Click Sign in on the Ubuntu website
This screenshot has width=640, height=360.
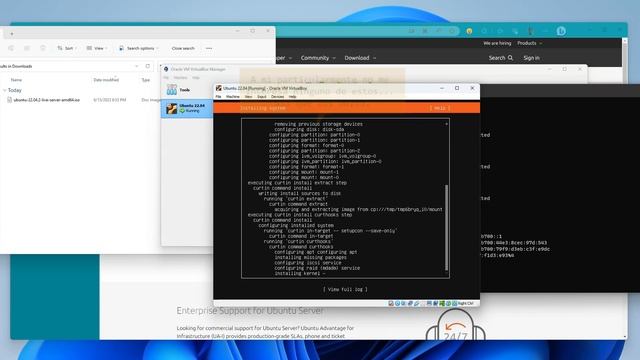531,58
